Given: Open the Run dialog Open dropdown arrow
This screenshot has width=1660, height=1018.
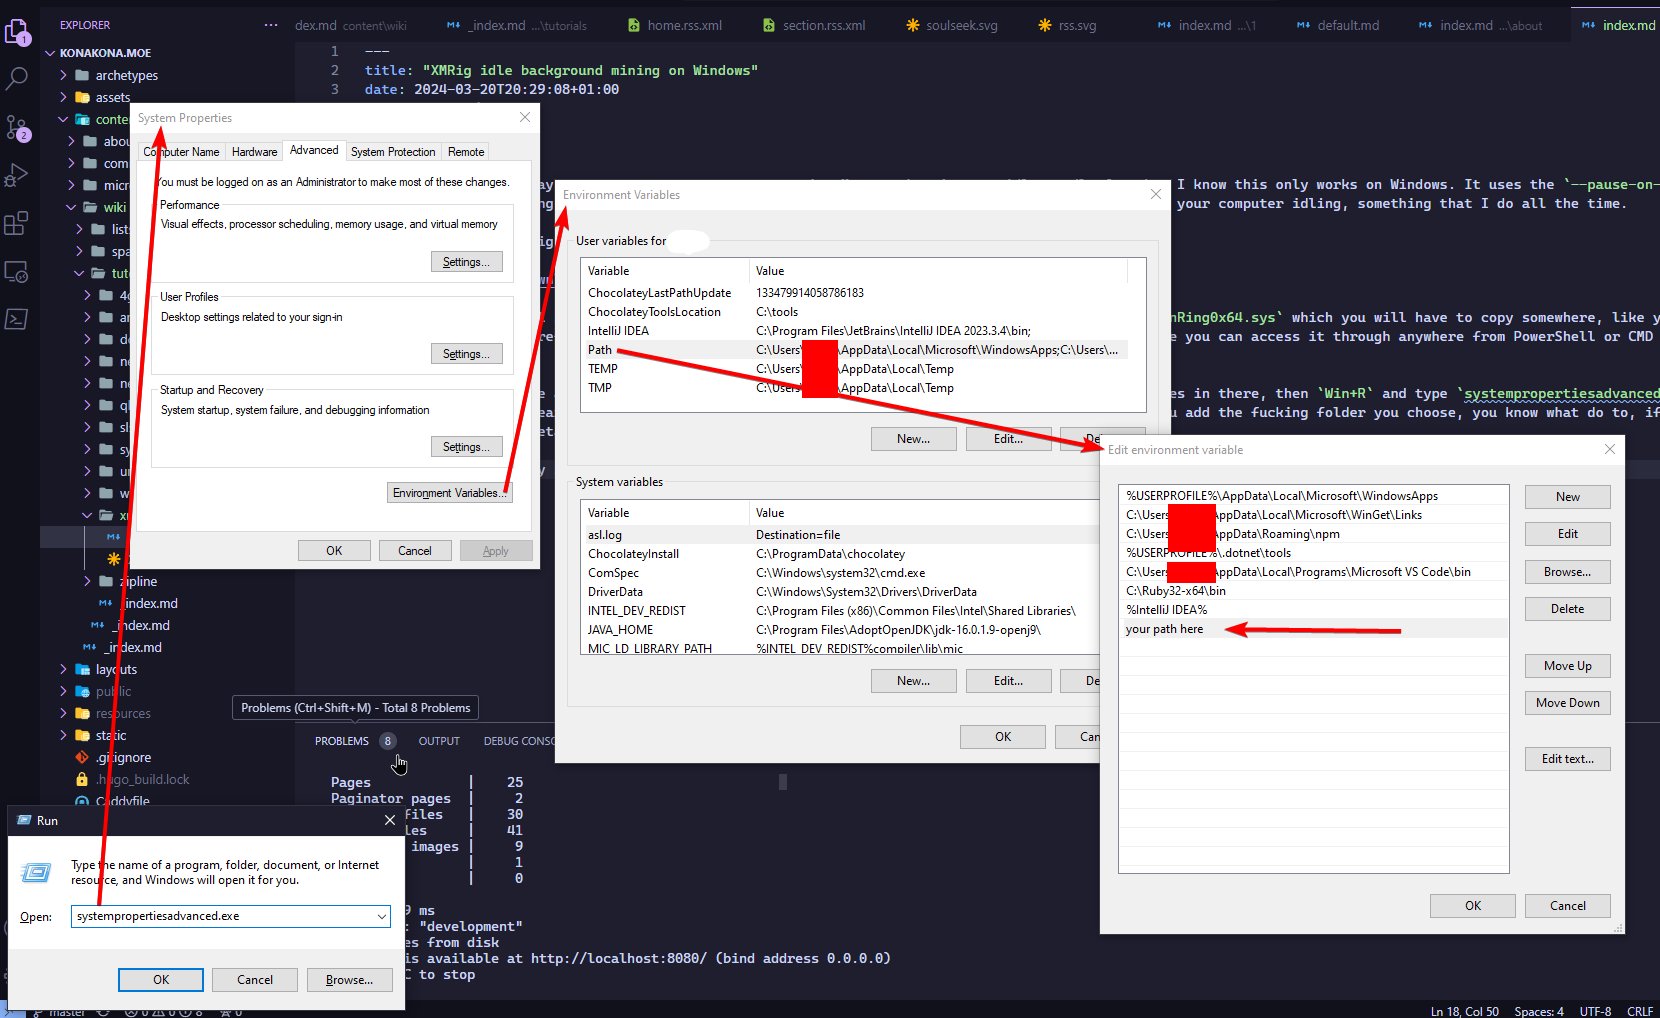Looking at the screenshot, I should [x=381, y=916].
